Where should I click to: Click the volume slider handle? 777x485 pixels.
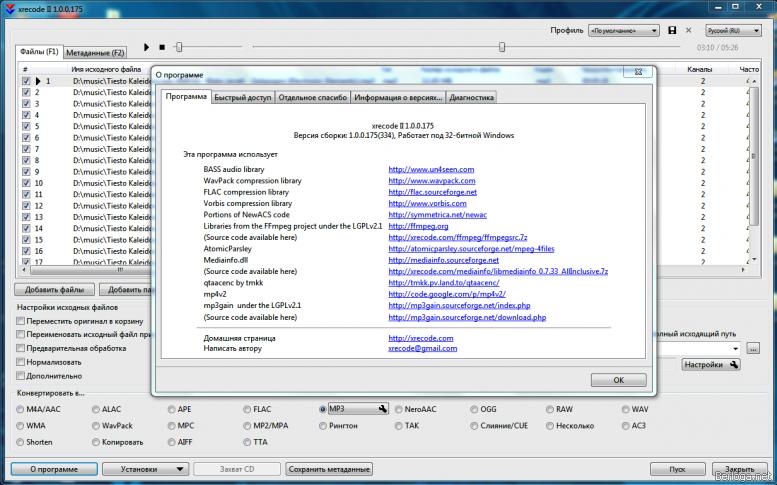click(x=179, y=47)
